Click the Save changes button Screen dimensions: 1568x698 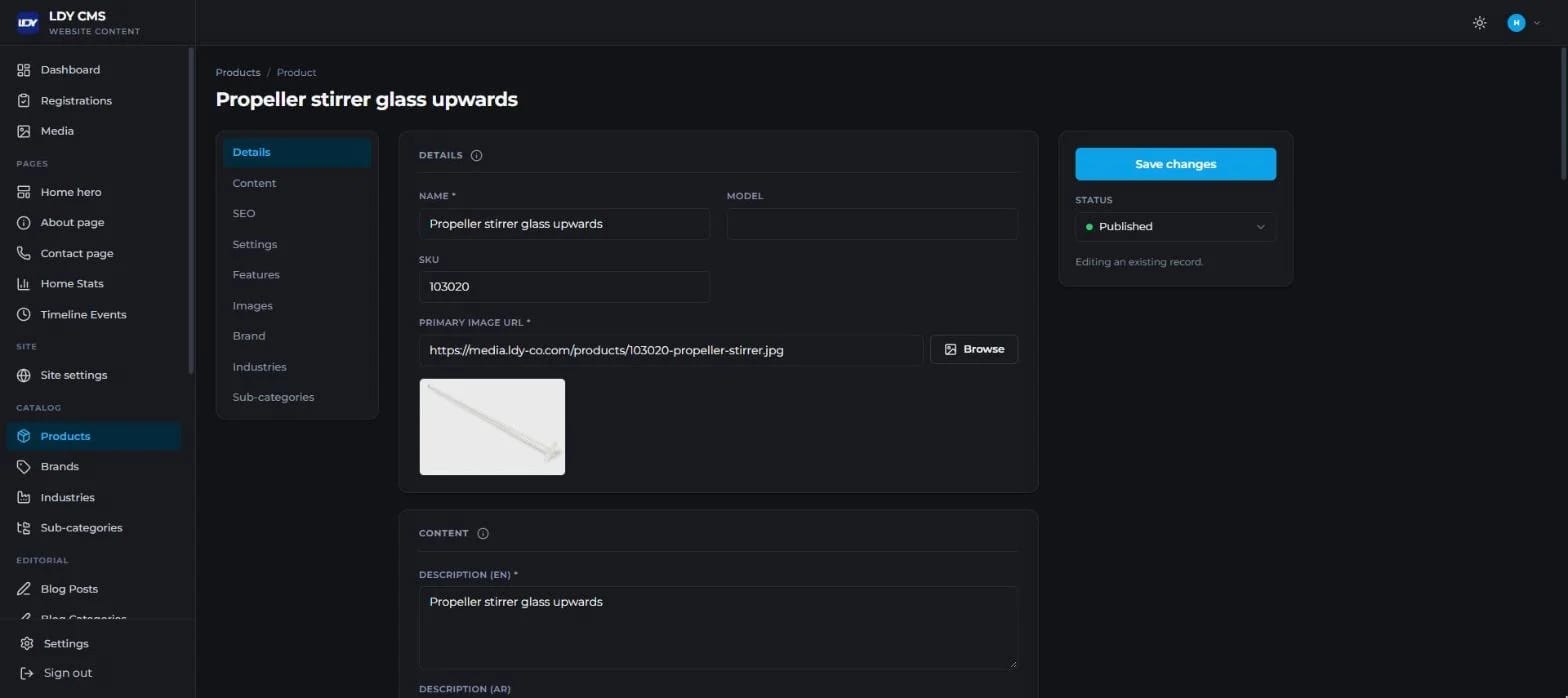click(x=1176, y=164)
